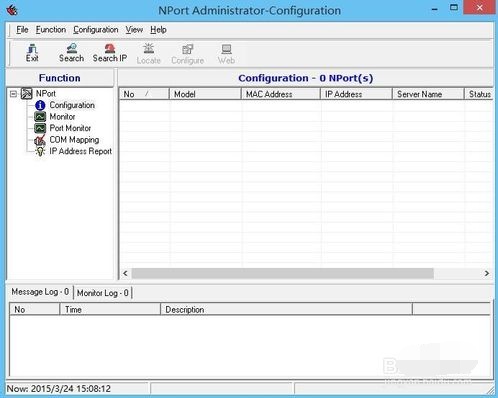Click the horizontal scrollbar right arrow
The image size is (498, 398).
(486, 273)
